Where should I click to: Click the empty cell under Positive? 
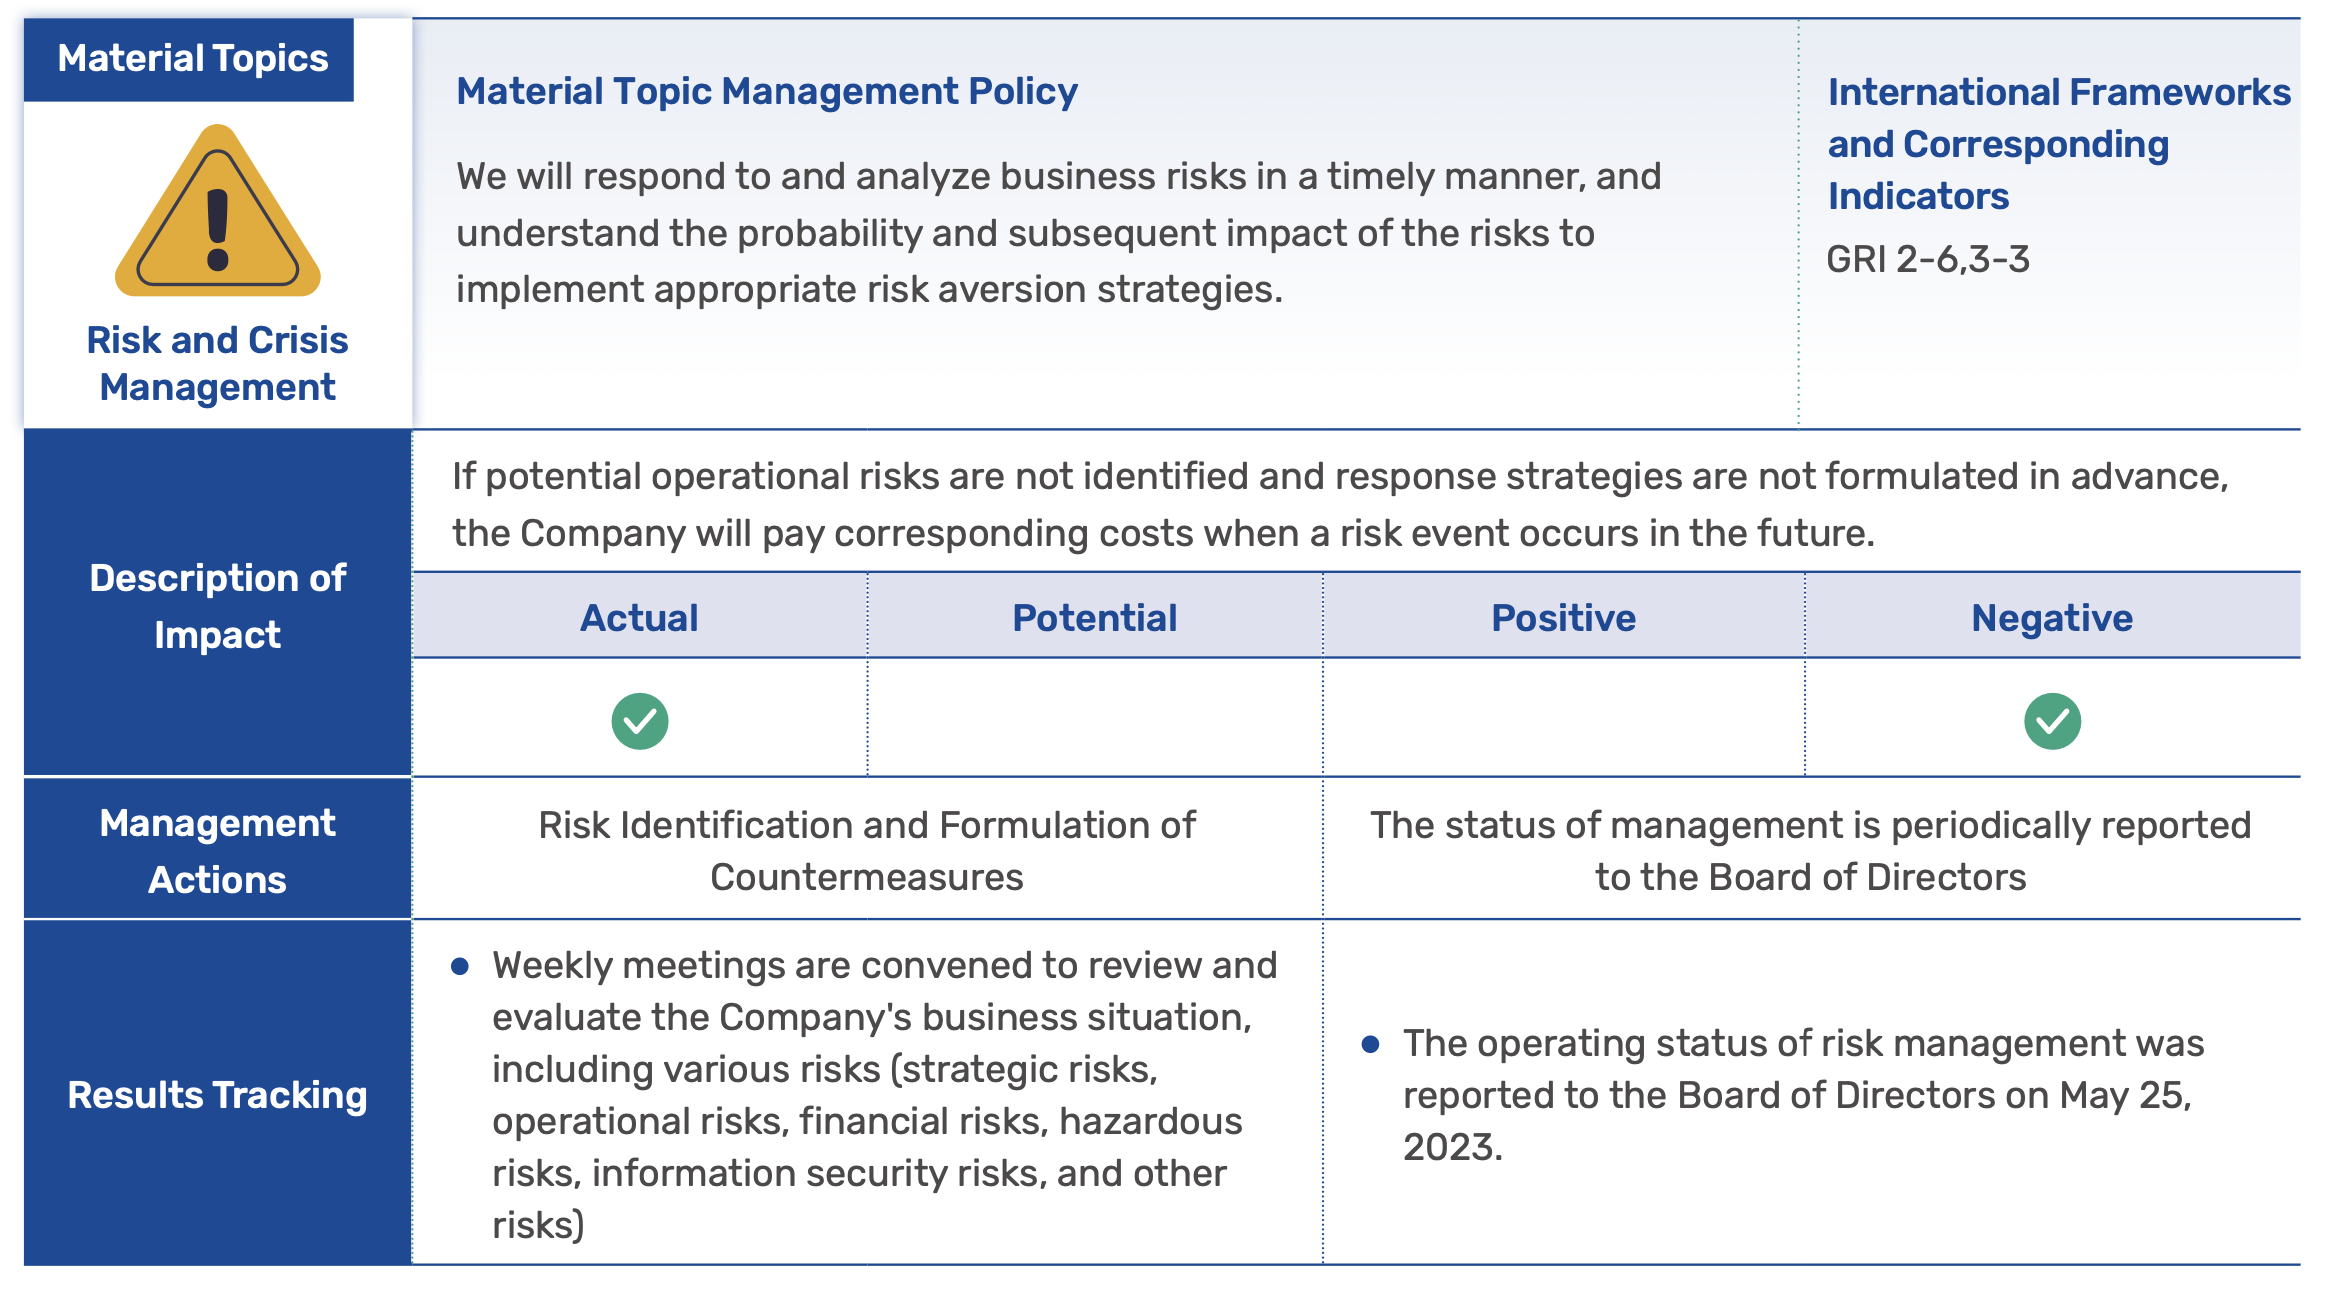point(1564,717)
